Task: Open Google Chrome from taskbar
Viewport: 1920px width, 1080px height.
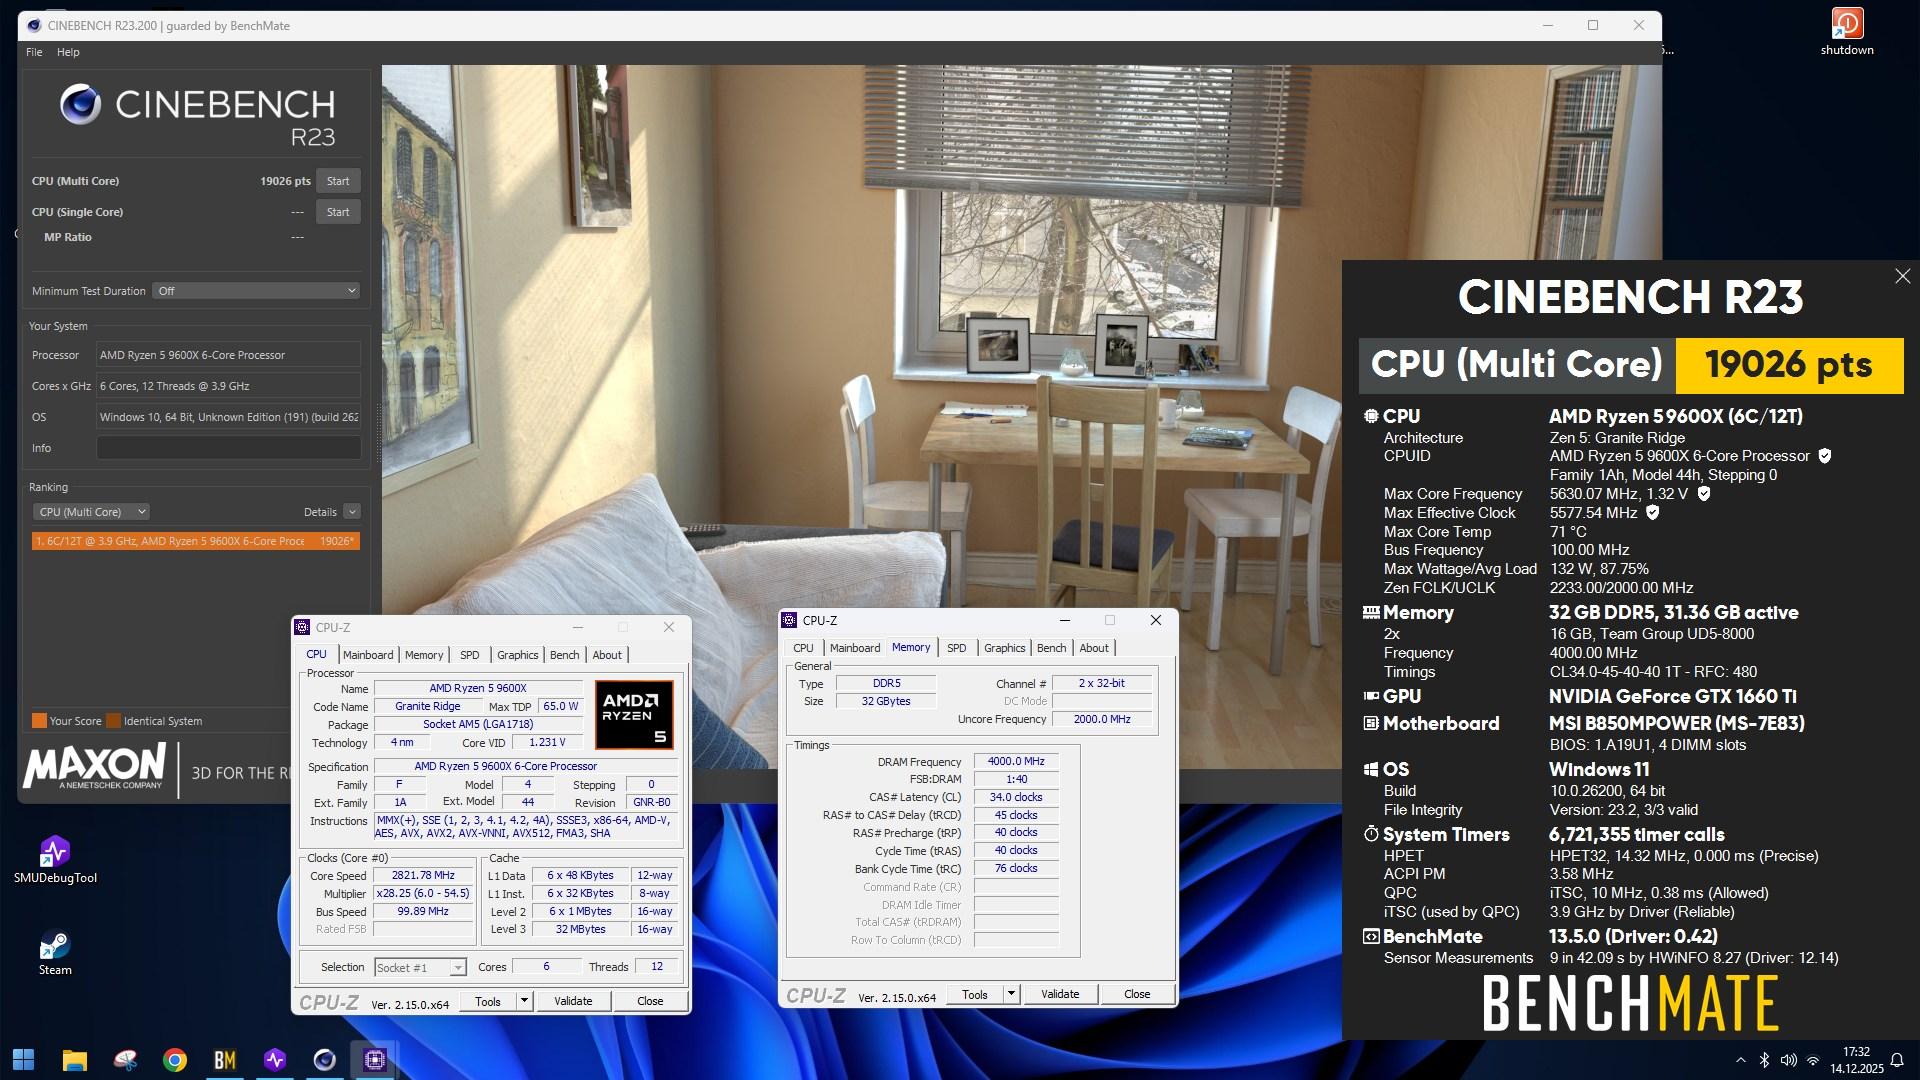Action: pyautogui.click(x=175, y=1060)
